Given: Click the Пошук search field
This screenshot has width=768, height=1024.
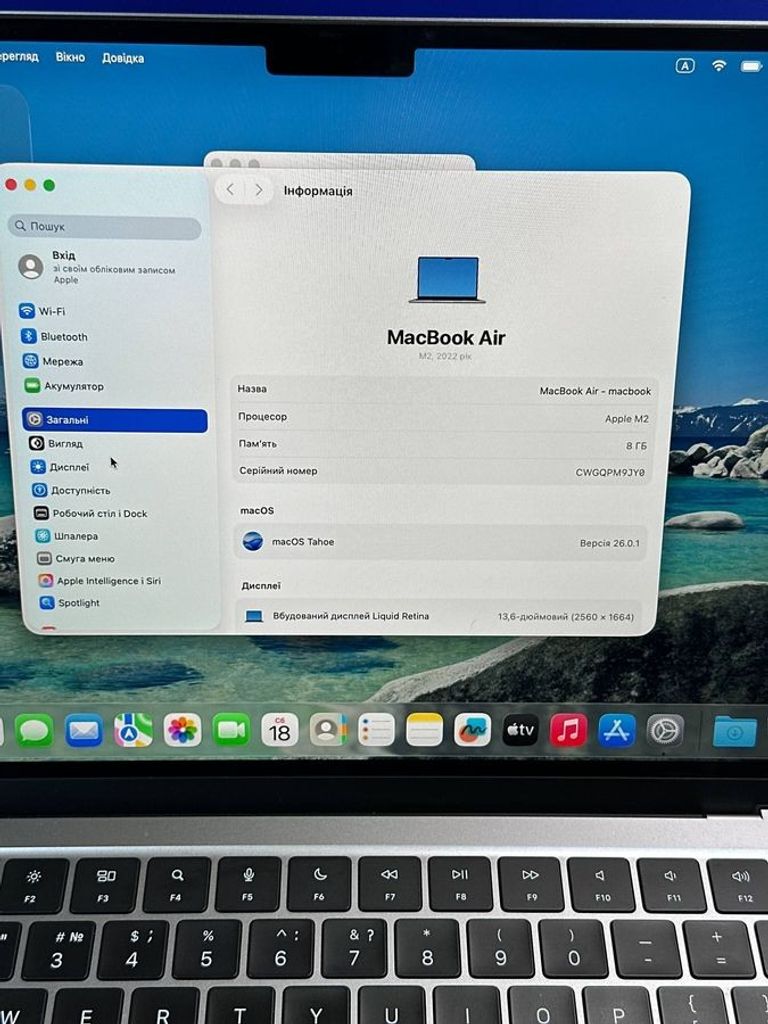Looking at the screenshot, I should click(x=104, y=227).
